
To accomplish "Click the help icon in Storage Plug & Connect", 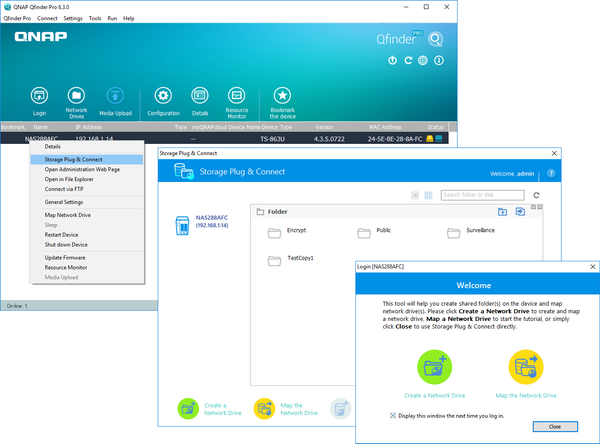I will point(551,173).
